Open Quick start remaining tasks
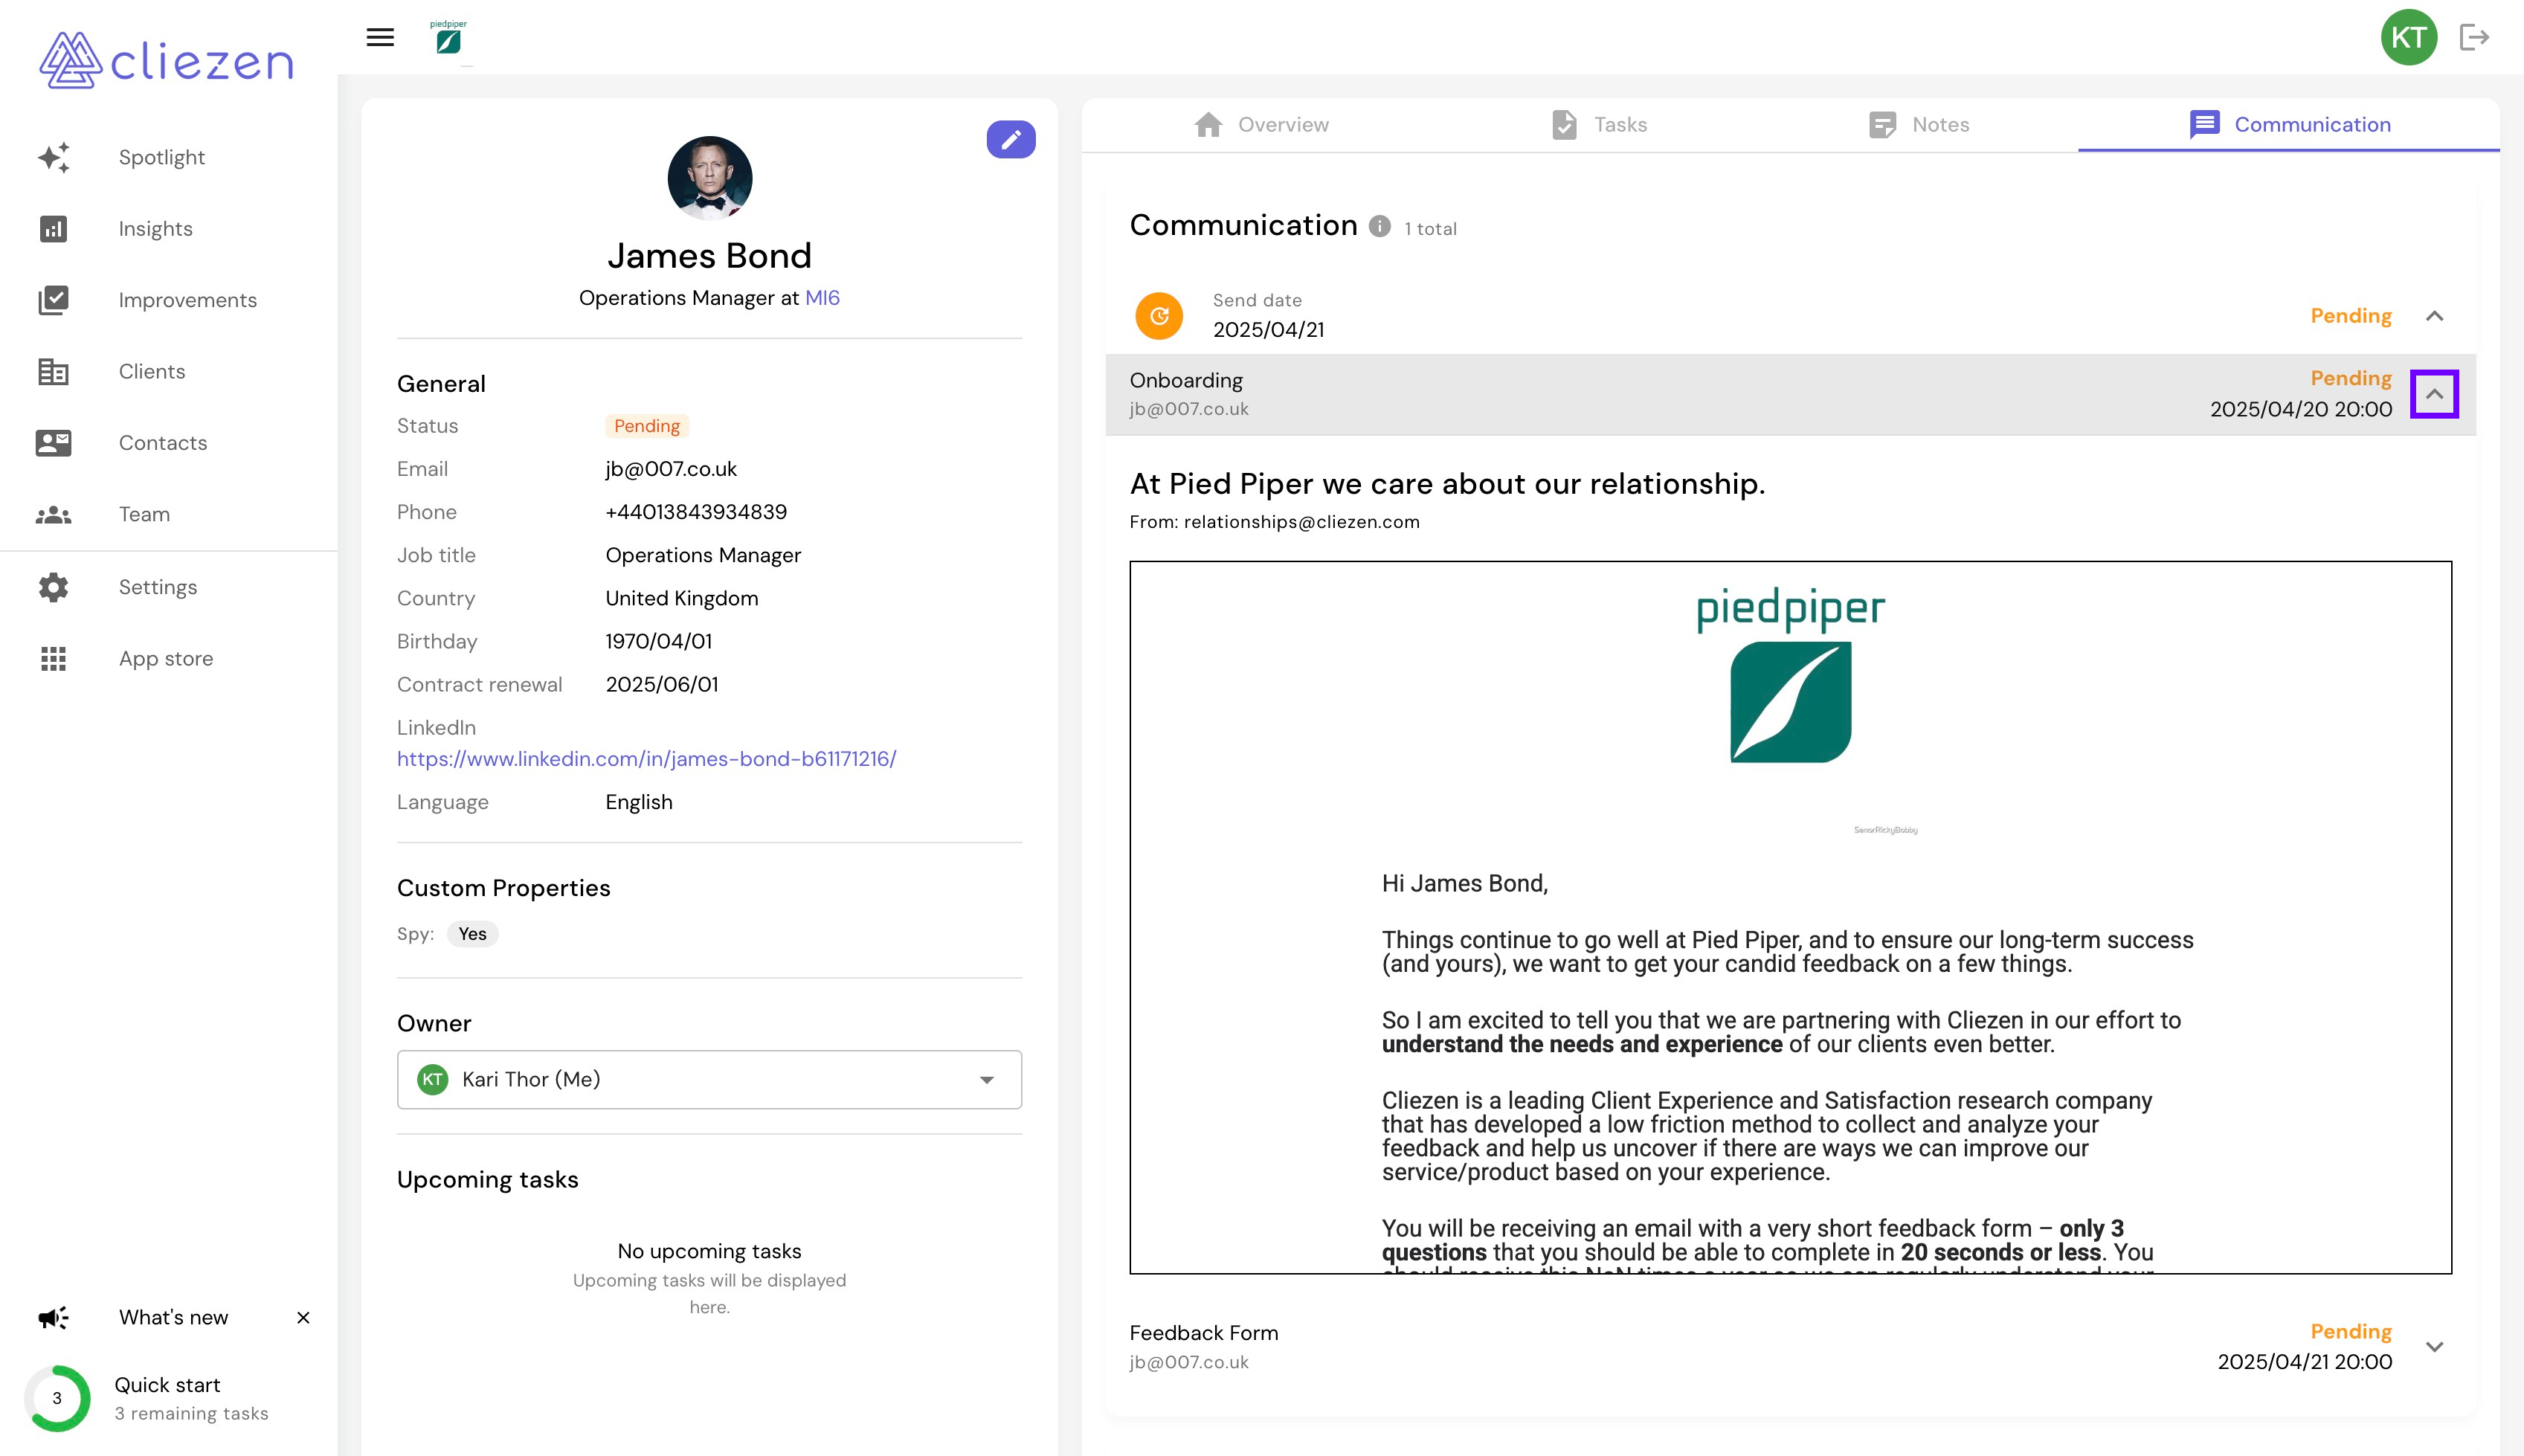The width and height of the screenshot is (2524, 1456). point(191,1398)
